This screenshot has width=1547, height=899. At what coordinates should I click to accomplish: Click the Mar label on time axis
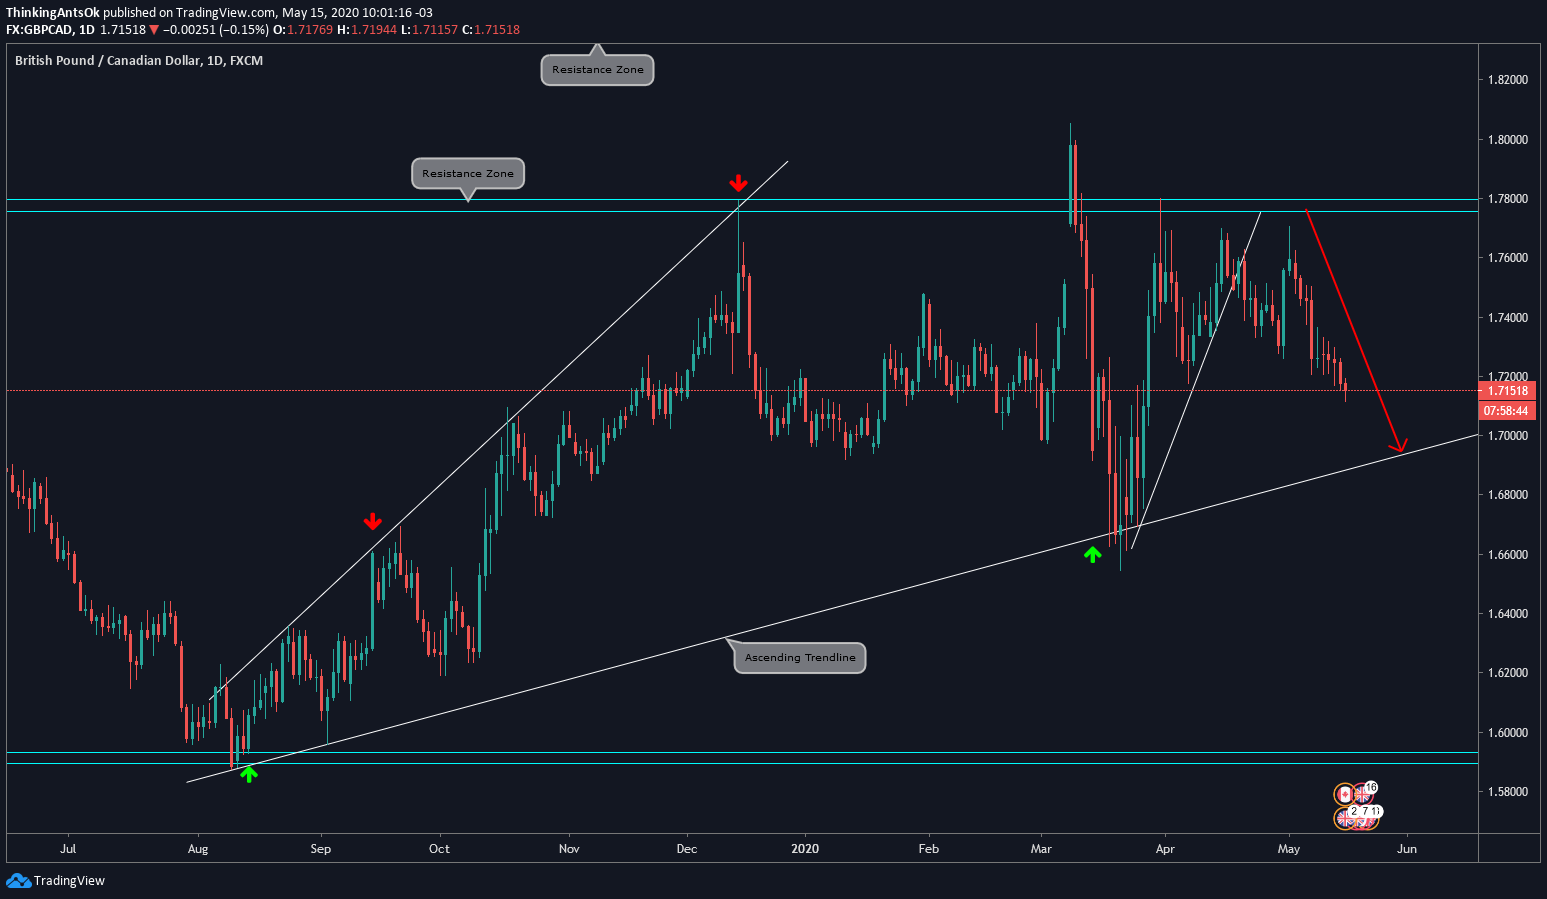[x=1041, y=849]
